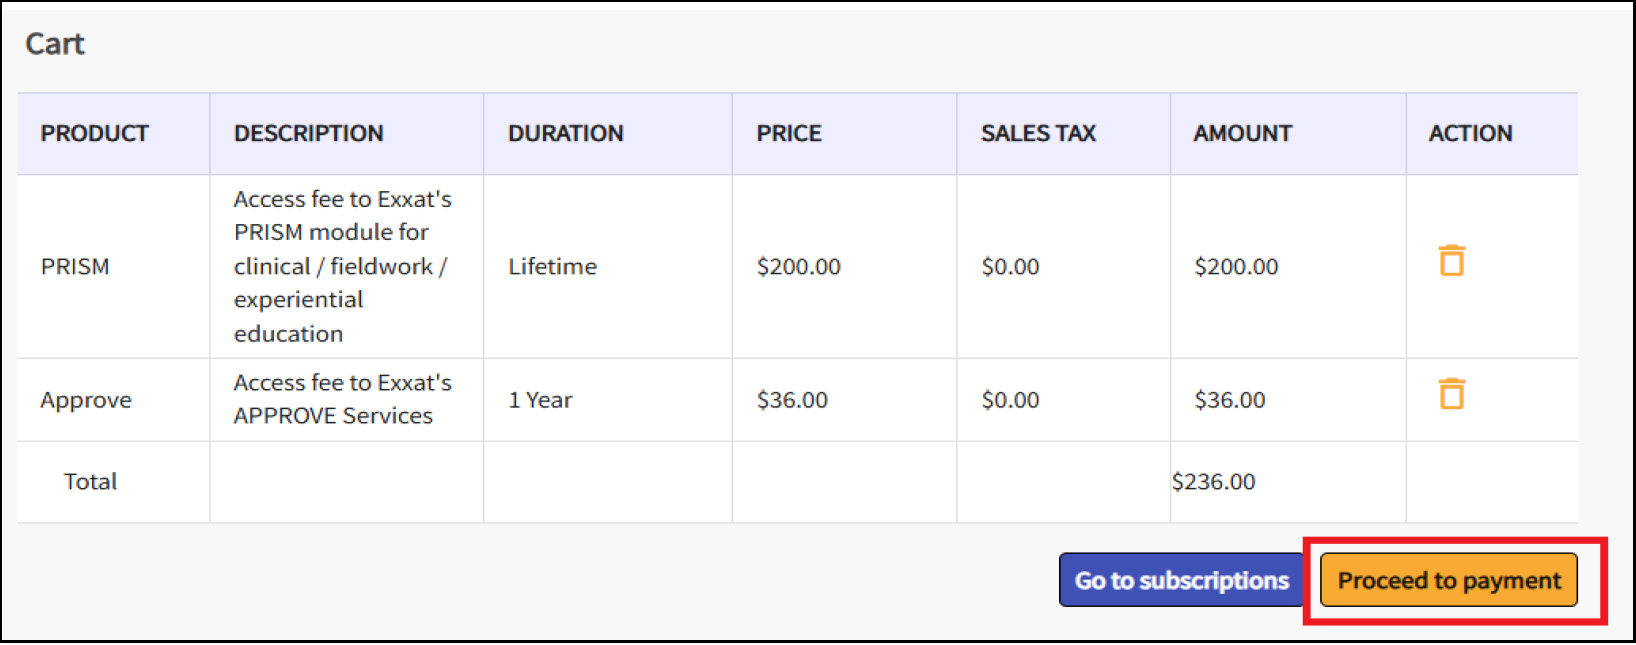Select the Lifetime duration cell
This screenshot has height=645, width=1636.
pos(552,267)
